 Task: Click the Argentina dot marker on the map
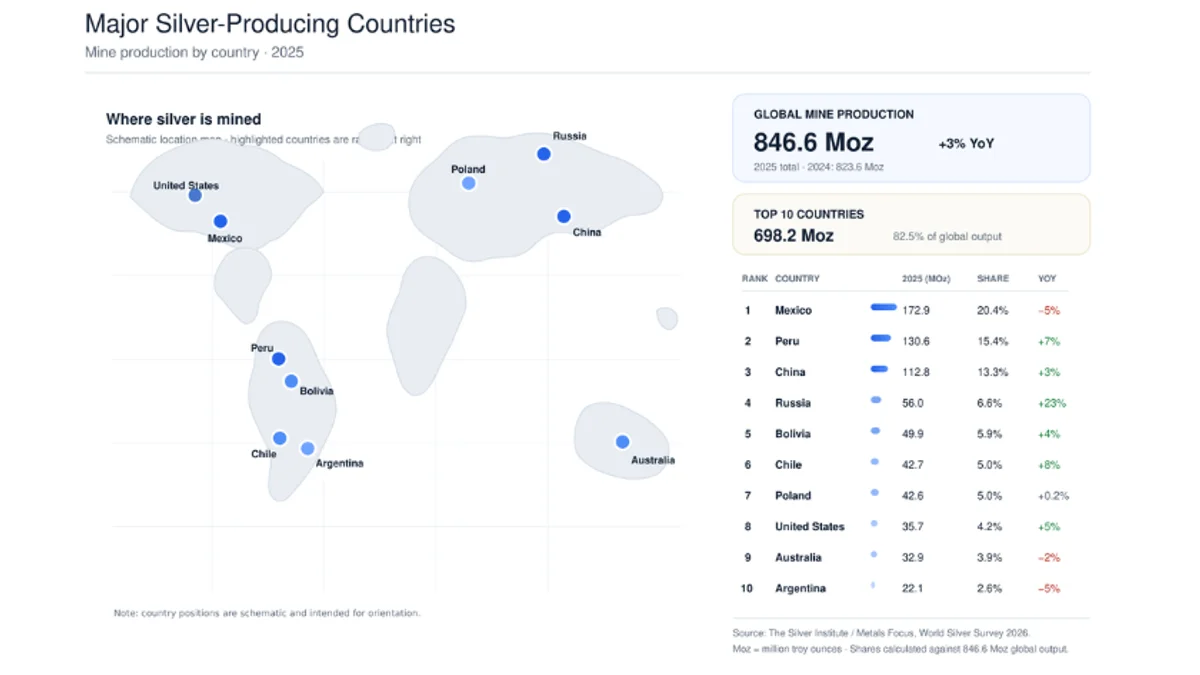pyautogui.click(x=307, y=448)
